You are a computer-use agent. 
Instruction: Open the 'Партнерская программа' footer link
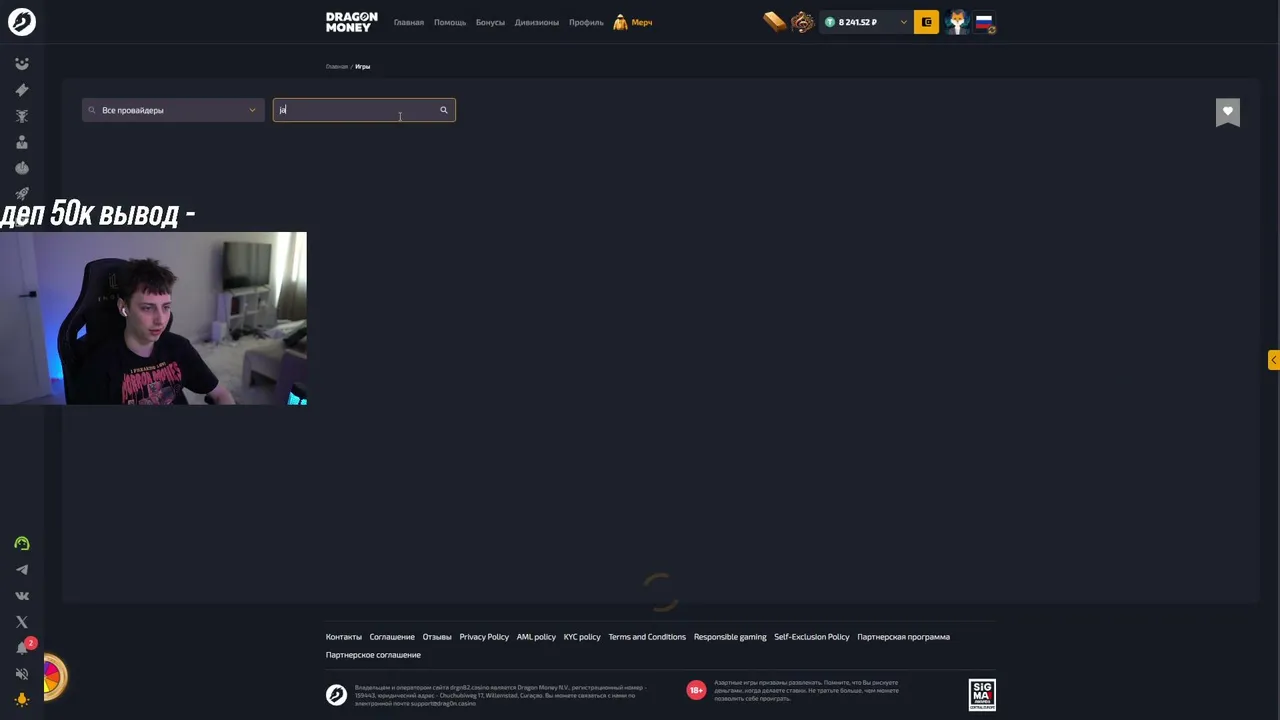904,637
